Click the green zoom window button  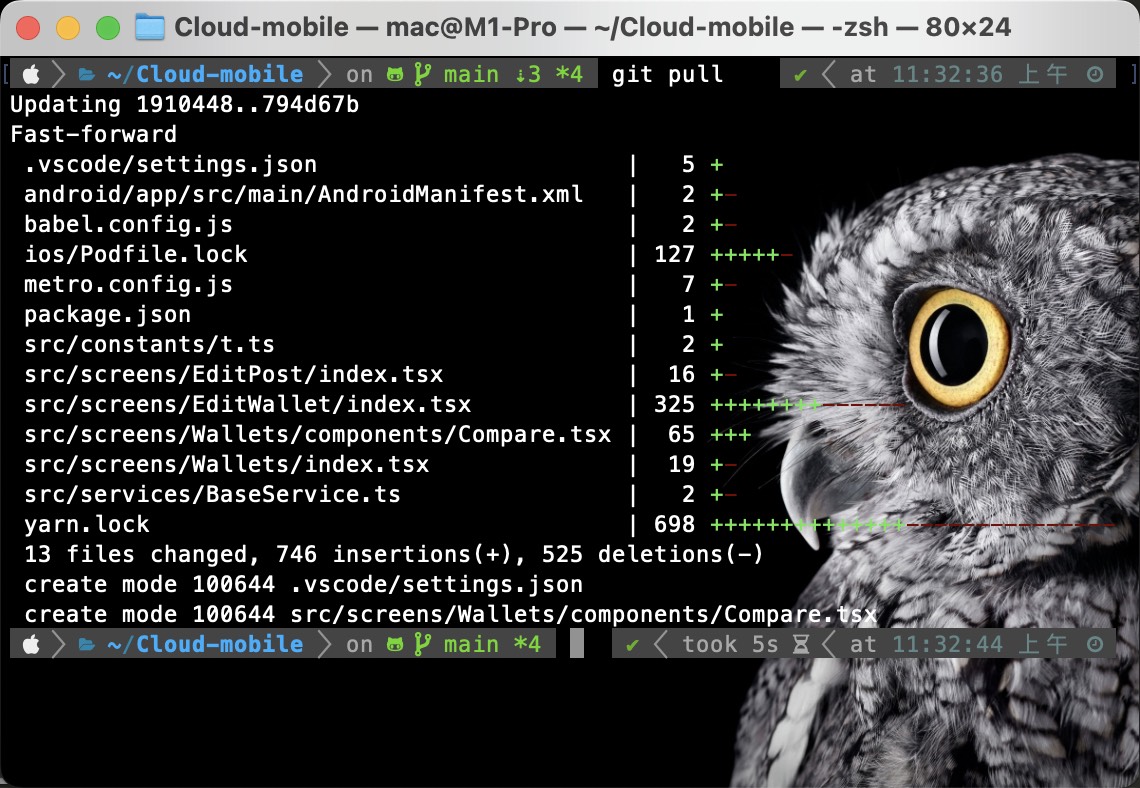pyautogui.click(x=107, y=27)
